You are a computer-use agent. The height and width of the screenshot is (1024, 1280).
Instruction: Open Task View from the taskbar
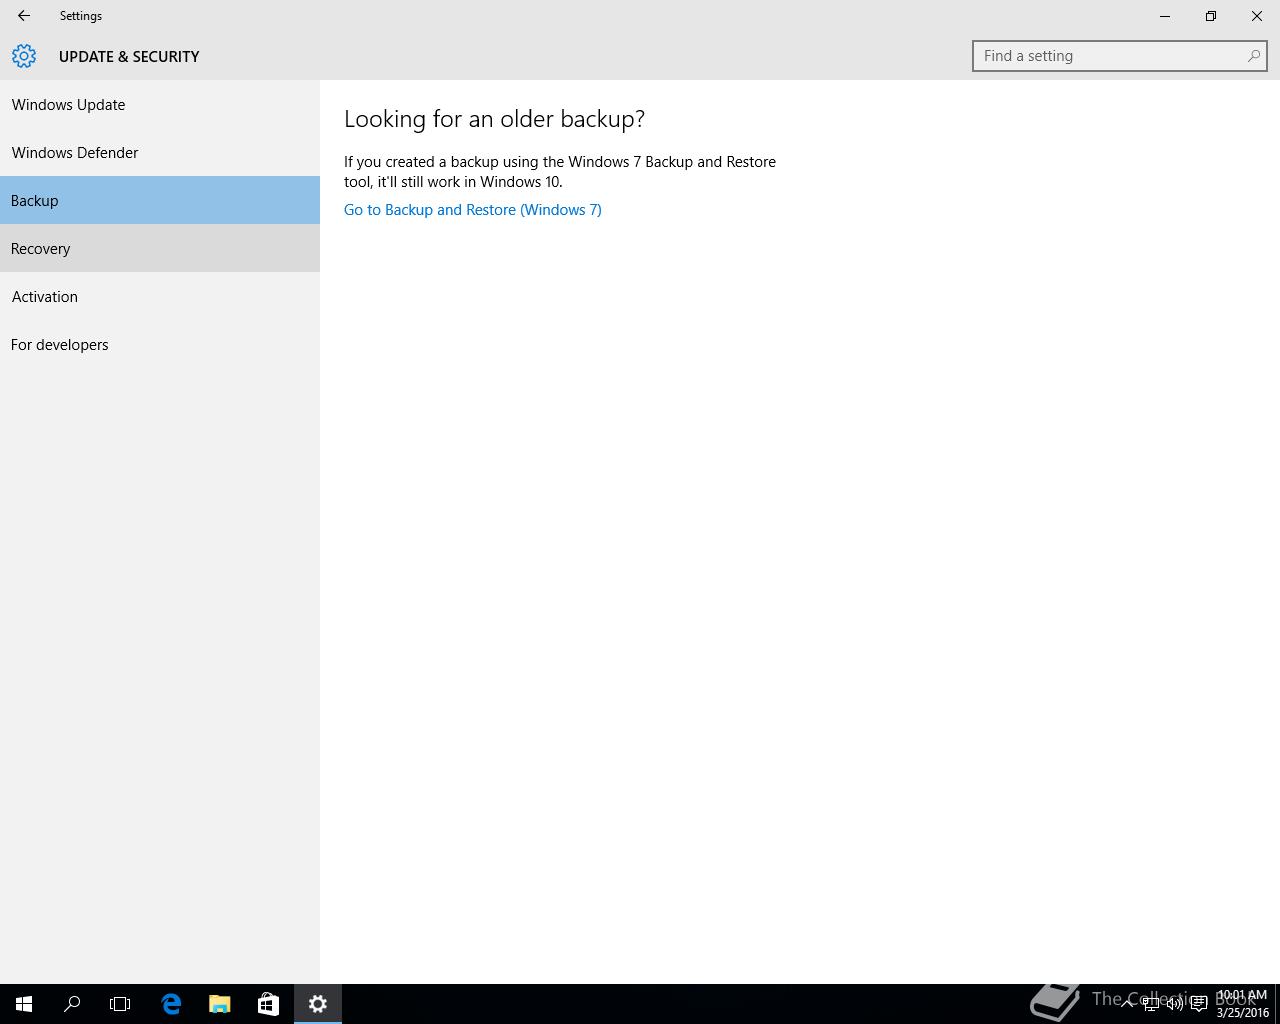120,1004
